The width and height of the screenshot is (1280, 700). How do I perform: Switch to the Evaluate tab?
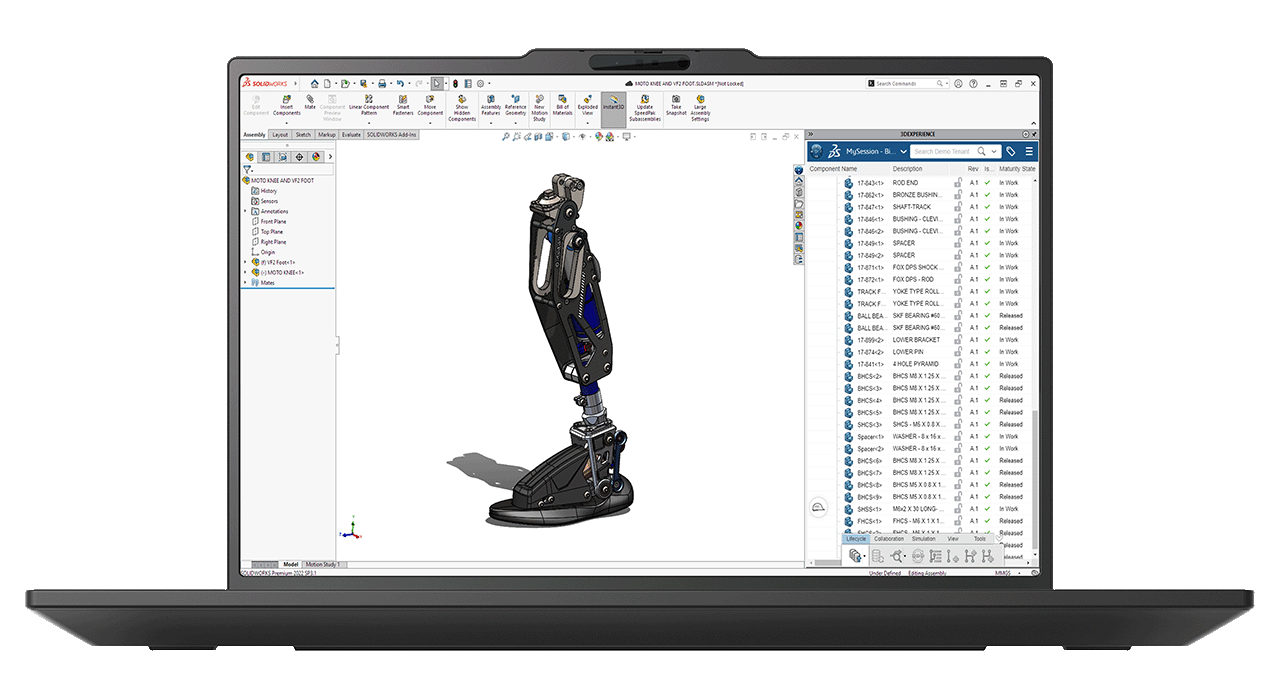[x=351, y=134]
